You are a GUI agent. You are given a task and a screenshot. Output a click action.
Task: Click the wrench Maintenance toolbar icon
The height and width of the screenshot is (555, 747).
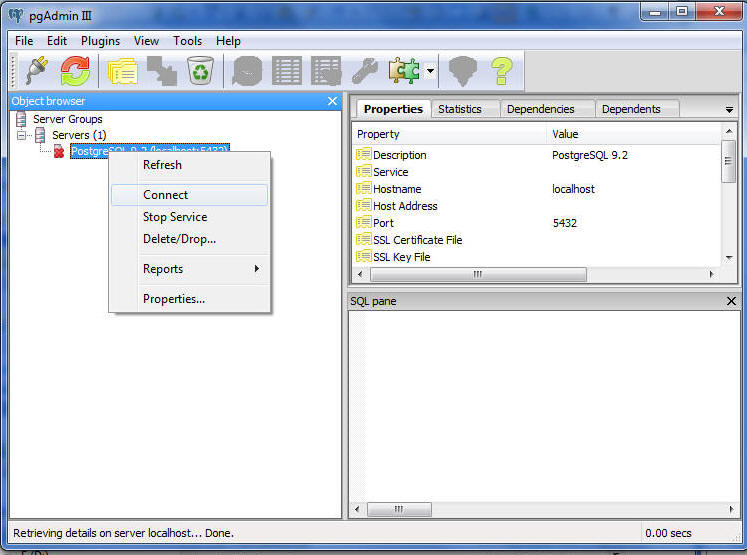click(366, 70)
